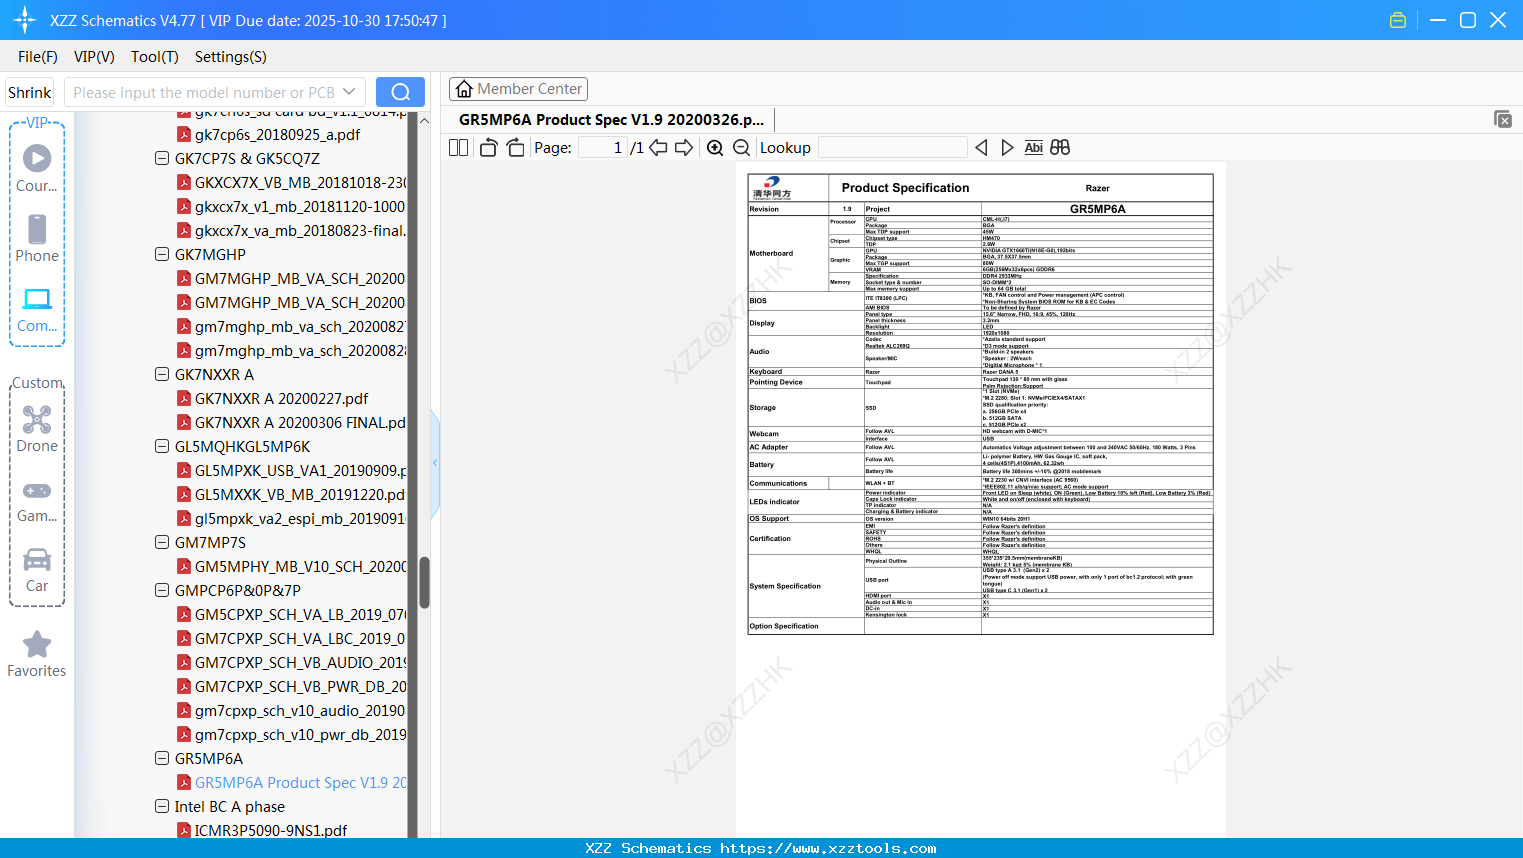This screenshot has width=1523, height=858.
Task: Open the Phone schematics category
Action: (37, 238)
